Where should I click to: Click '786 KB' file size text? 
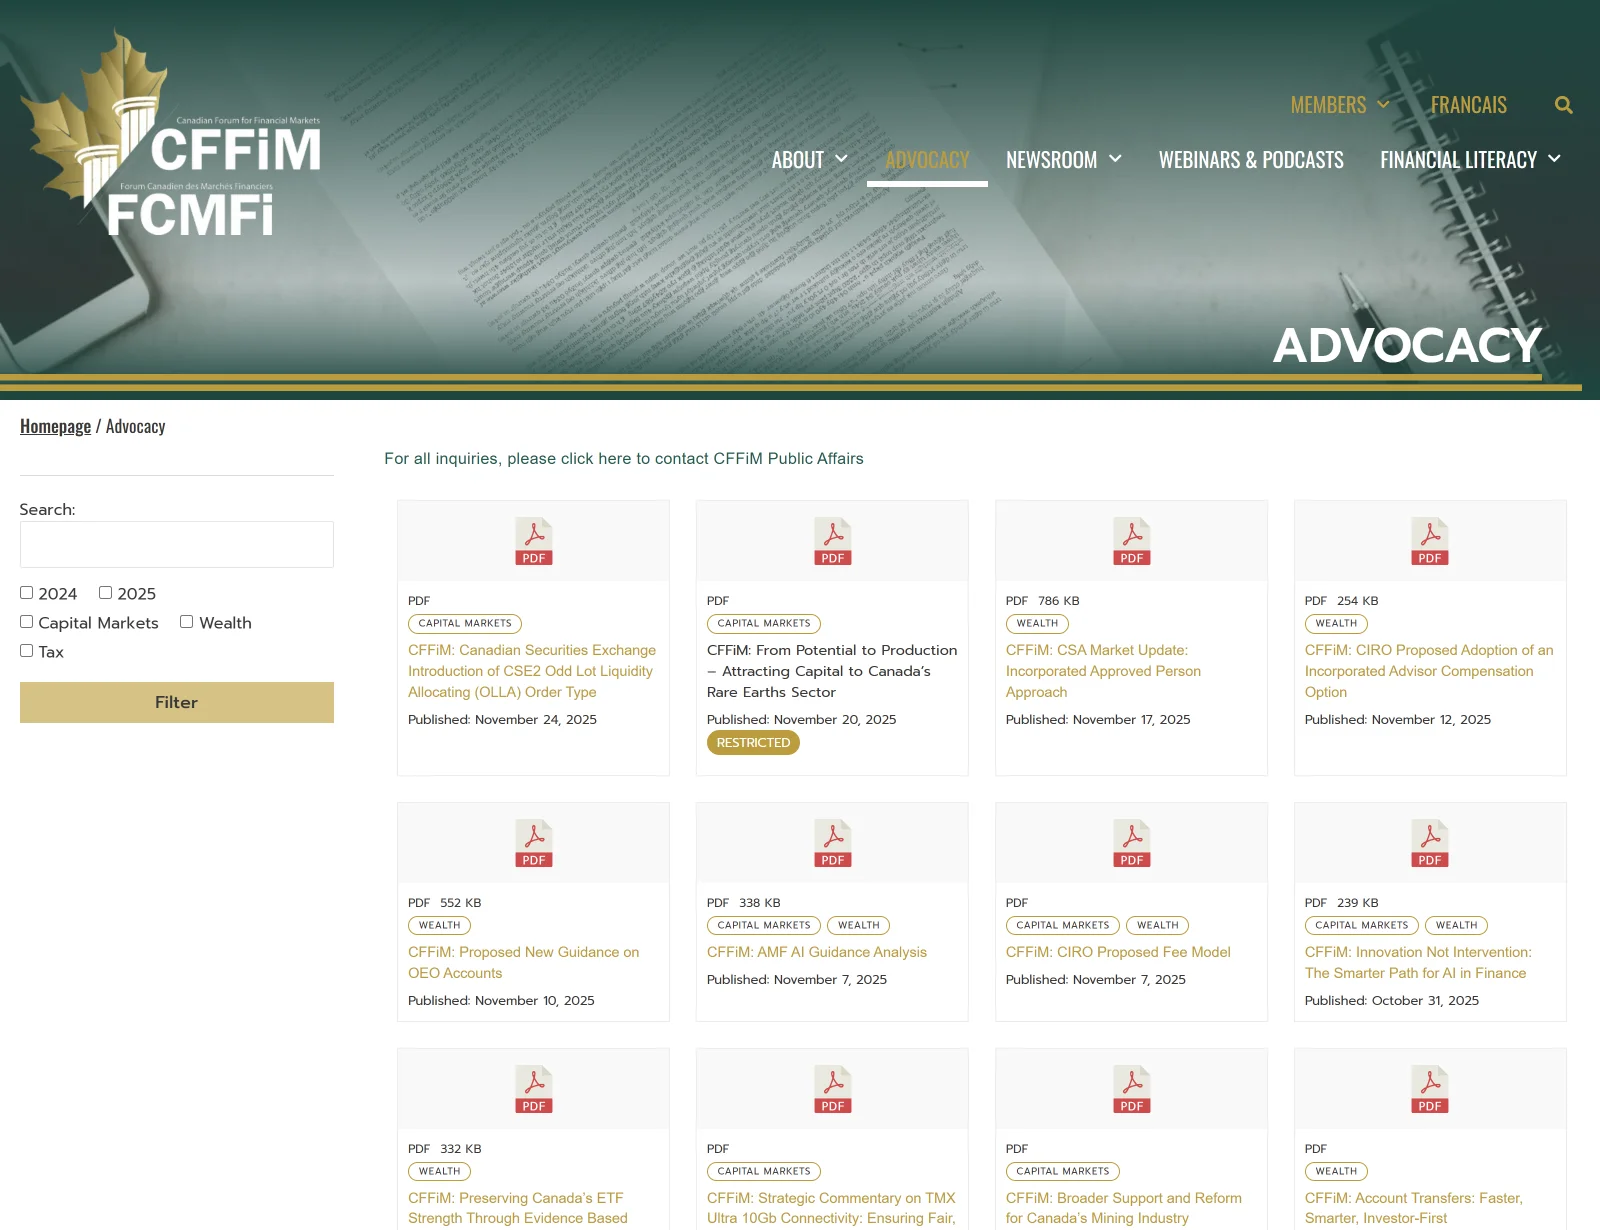pyautogui.click(x=1059, y=601)
